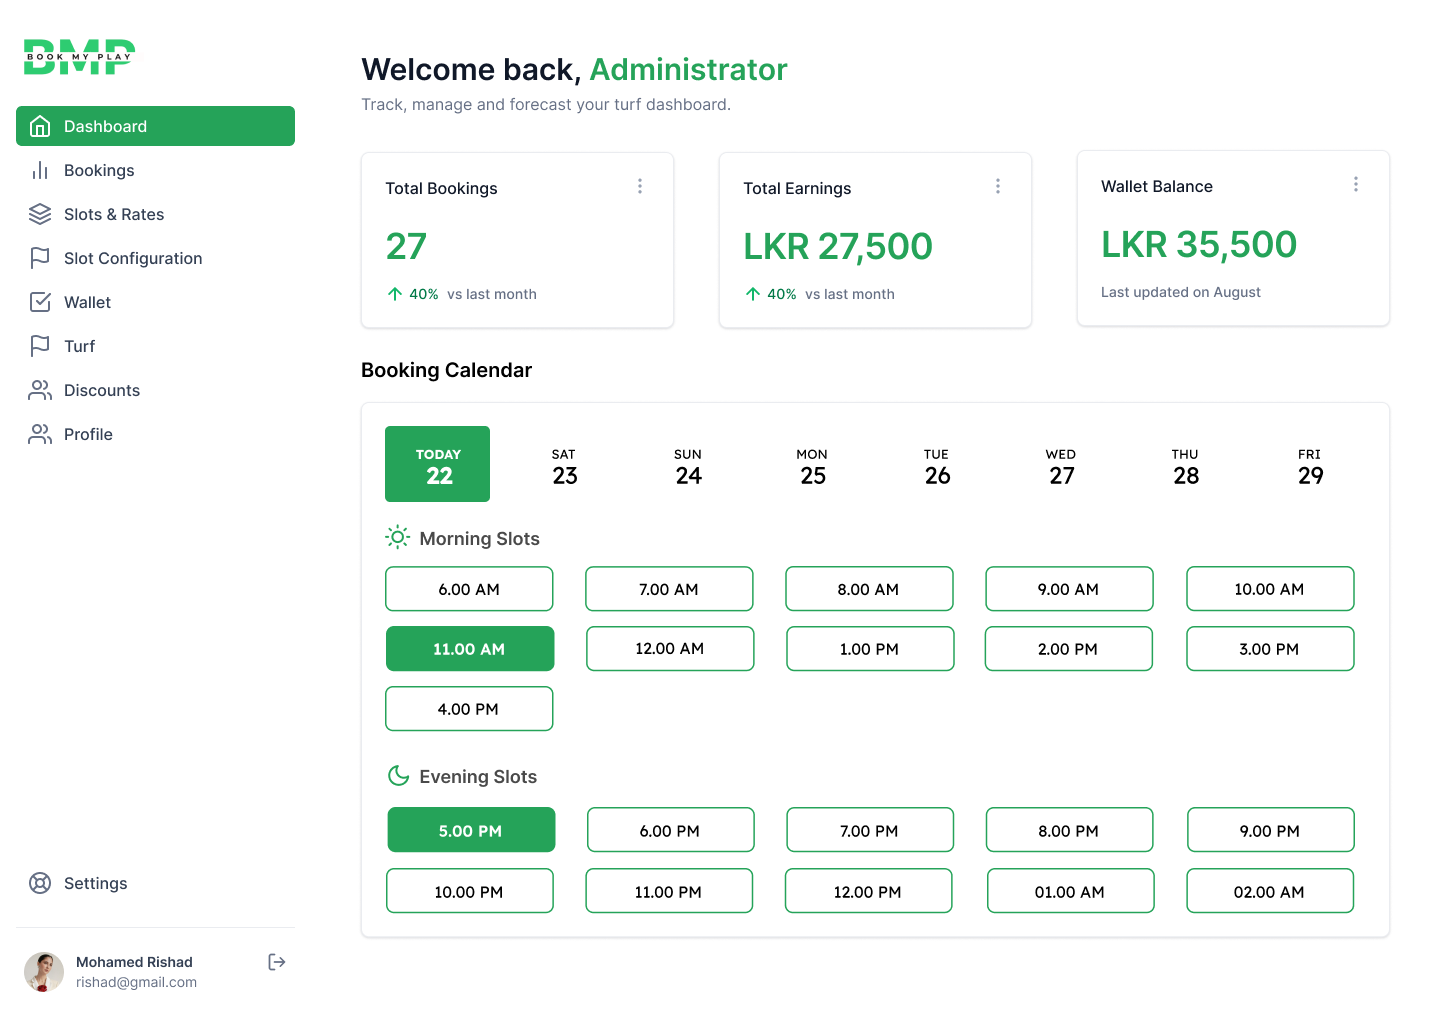Screen dimensions: 1440x1024
Task: Click the Slots & Rates layers icon
Action: point(40,214)
